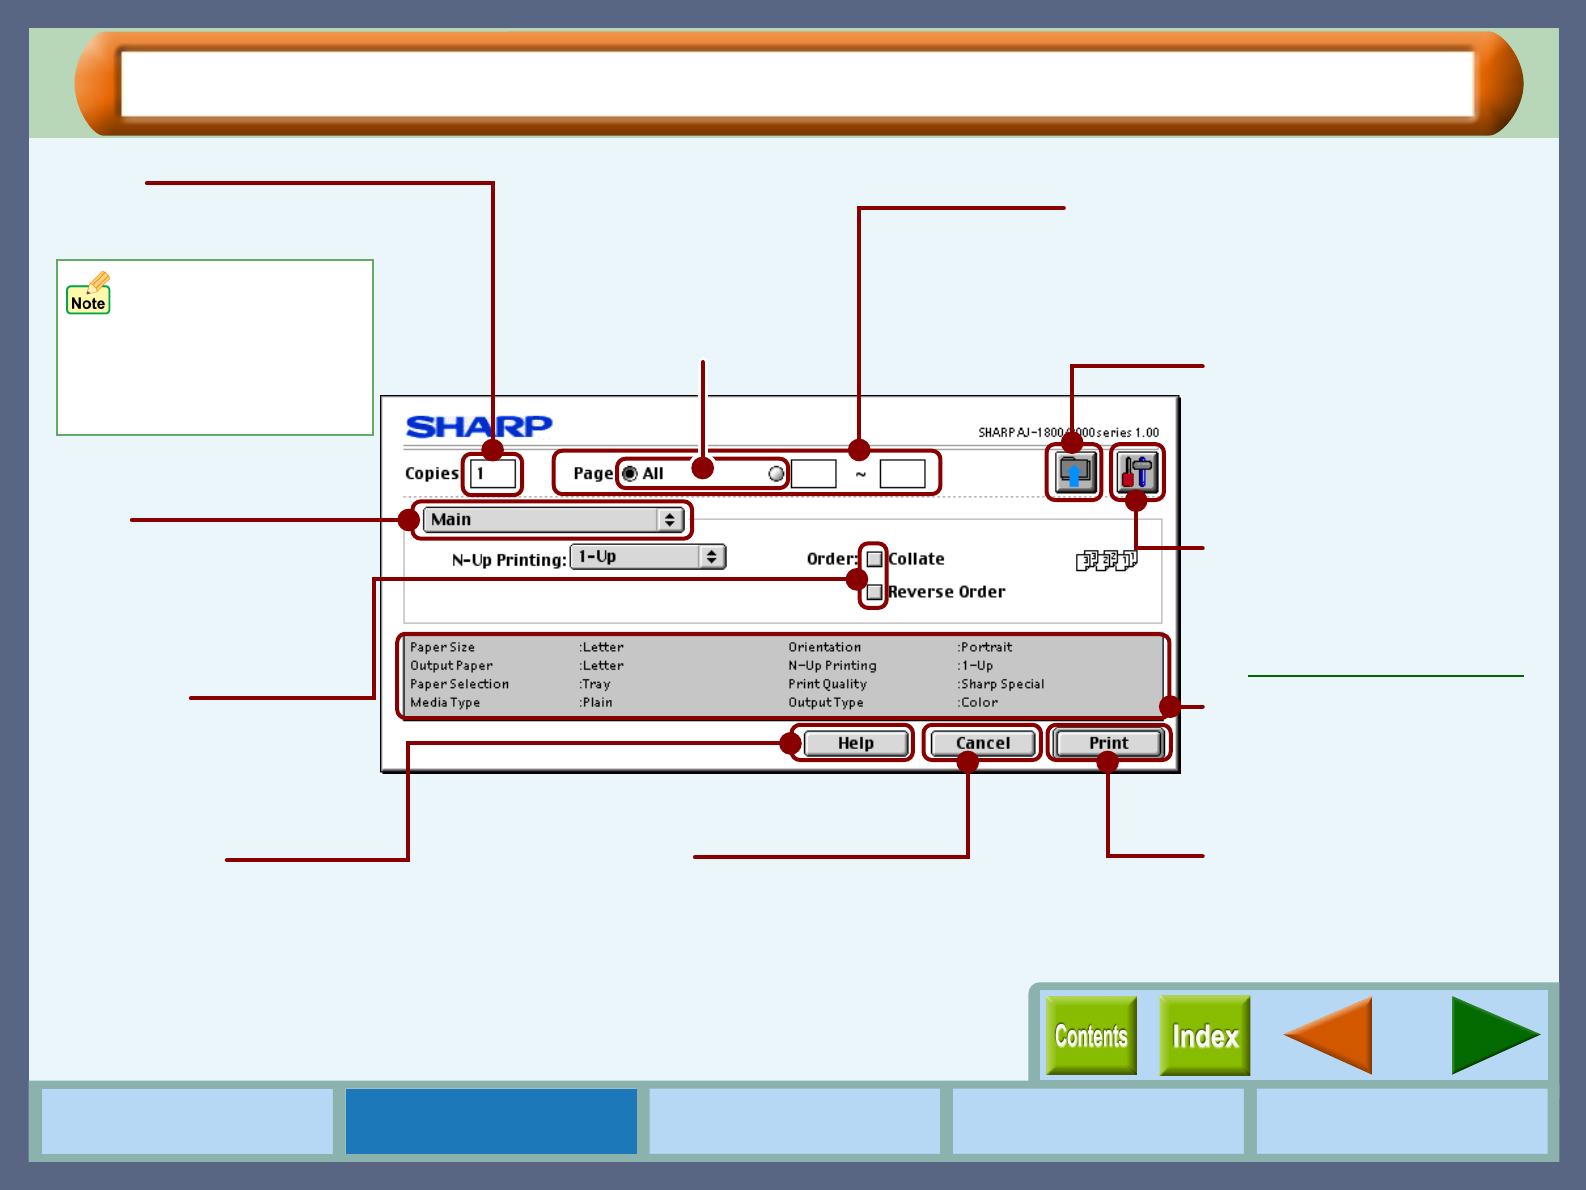Click the orange previous page arrow
The width and height of the screenshot is (1586, 1190).
[1328, 1035]
